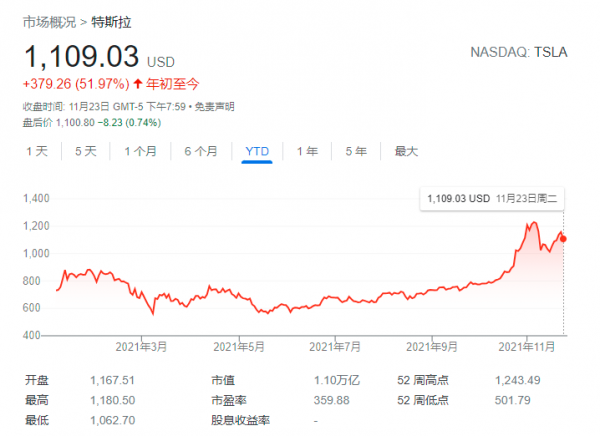Click the red dot at chart line end
600x436 pixels.
pyautogui.click(x=563, y=238)
